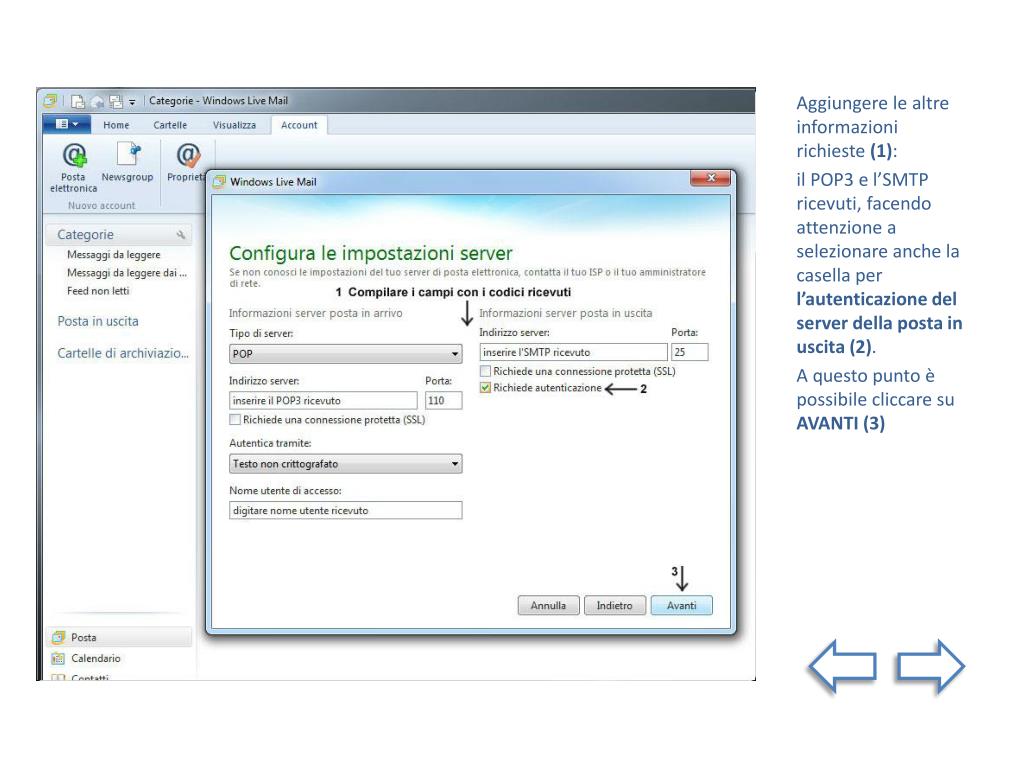1024x768 pixels.
Task: Click the incoming POP3 server address field
Action: [x=323, y=400]
